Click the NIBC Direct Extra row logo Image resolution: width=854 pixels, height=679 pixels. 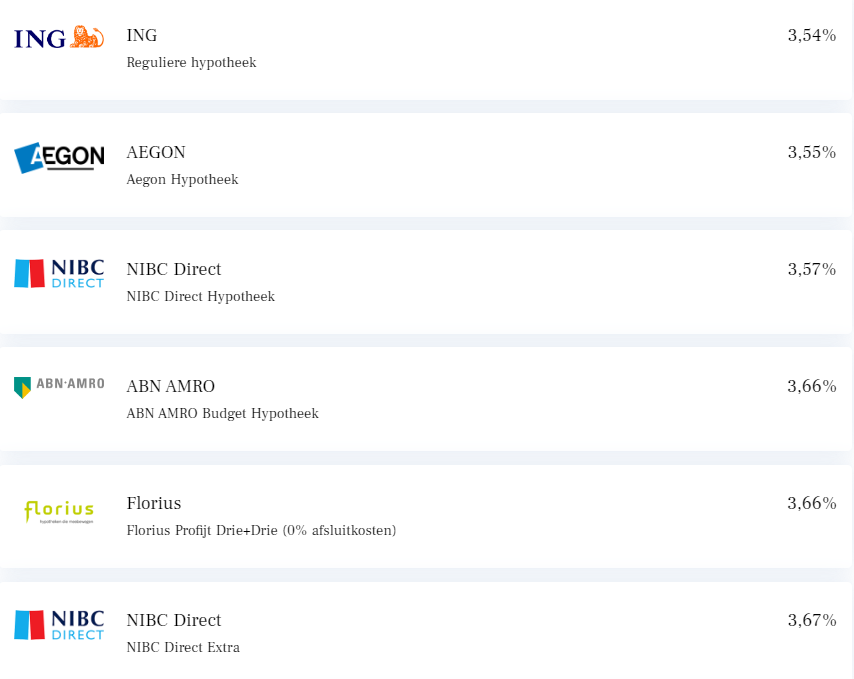59,625
